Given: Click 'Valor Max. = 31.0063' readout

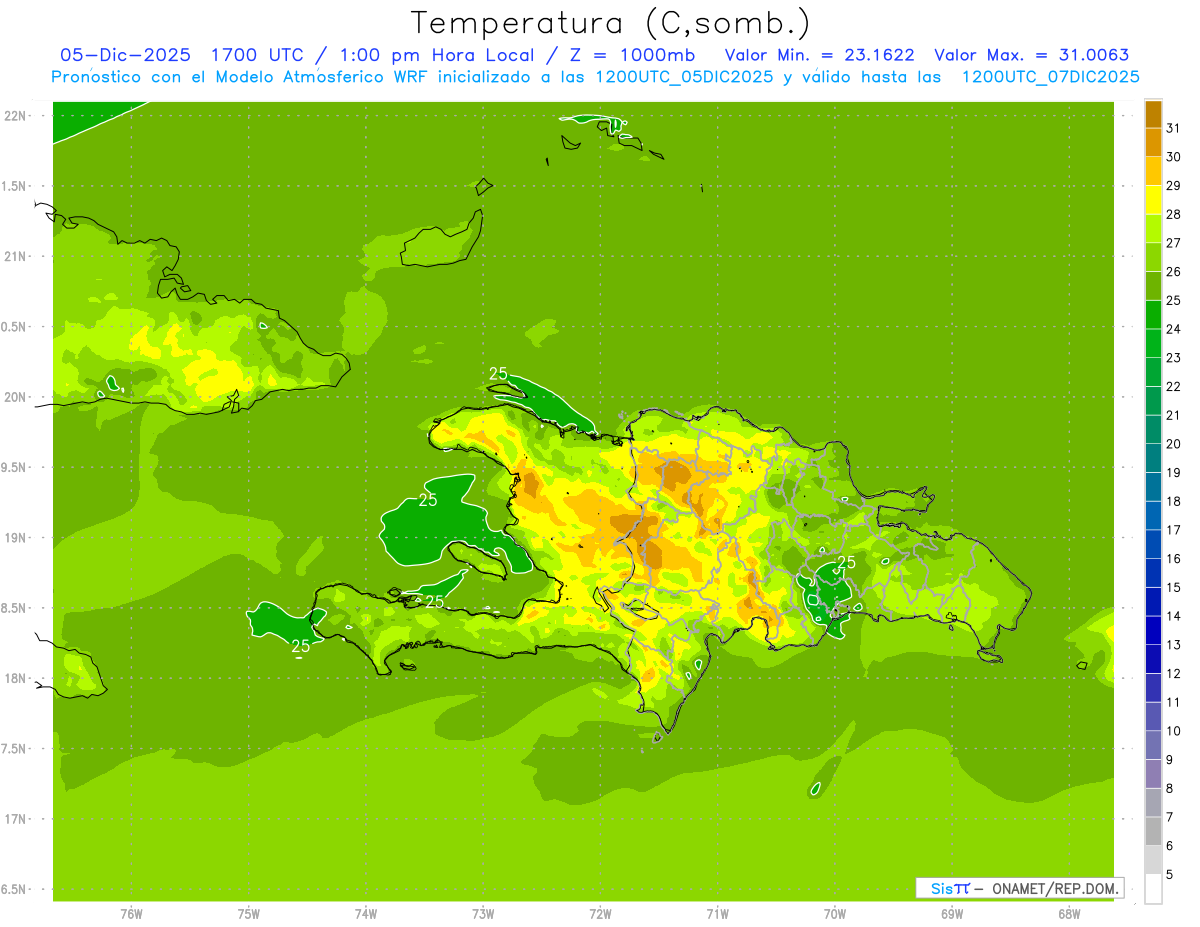Looking at the screenshot, I should 1031,55.
